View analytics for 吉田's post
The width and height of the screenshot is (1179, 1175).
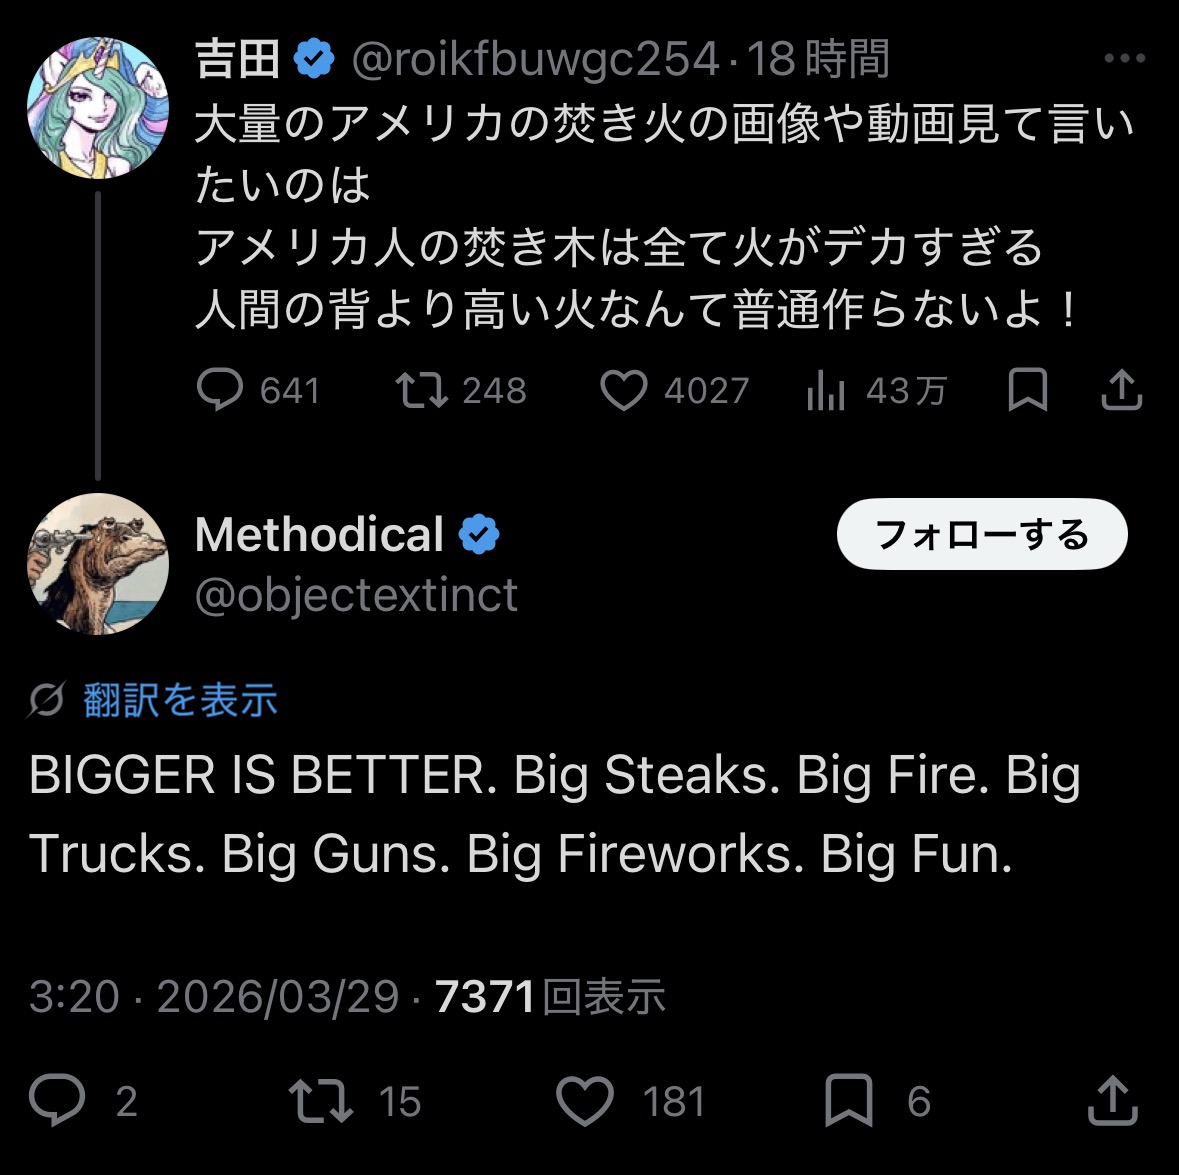(x=826, y=392)
